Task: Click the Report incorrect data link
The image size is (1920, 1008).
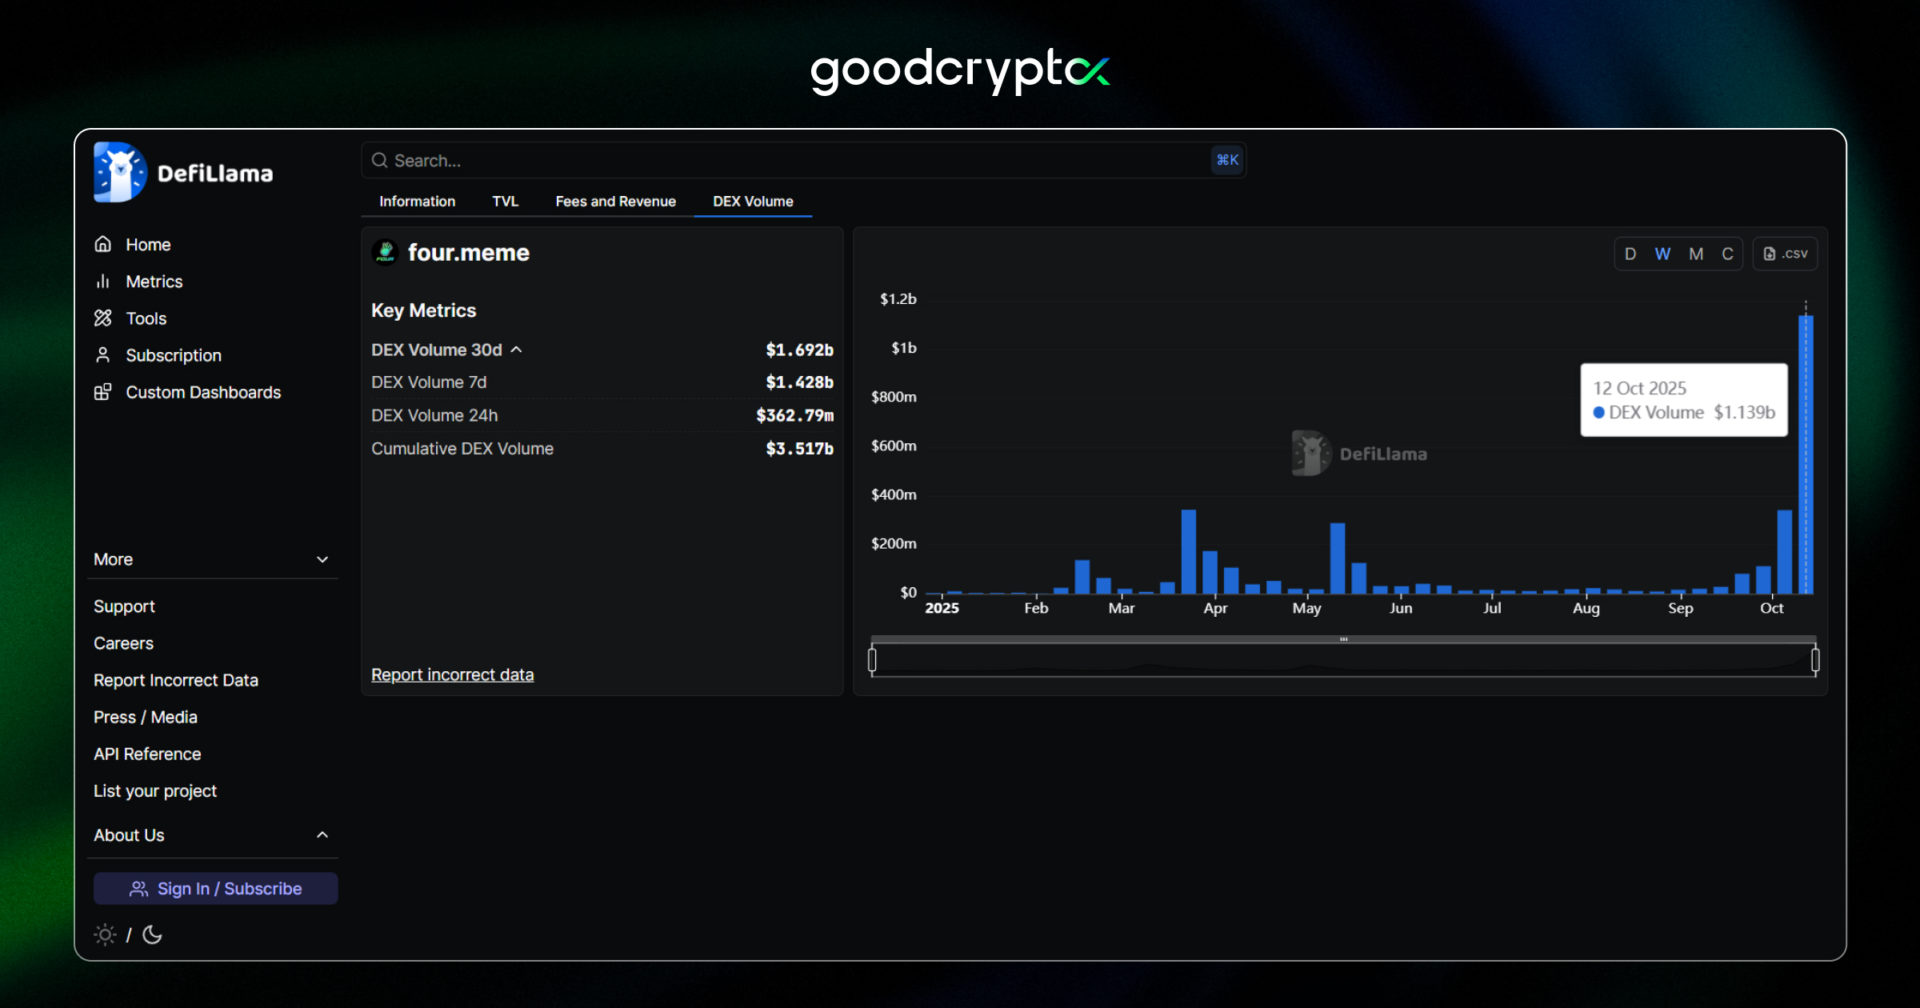Action: [452, 674]
